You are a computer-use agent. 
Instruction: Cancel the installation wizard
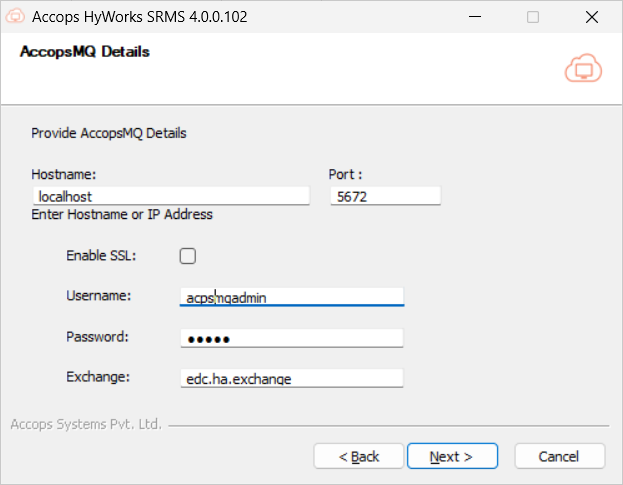tap(559, 456)
